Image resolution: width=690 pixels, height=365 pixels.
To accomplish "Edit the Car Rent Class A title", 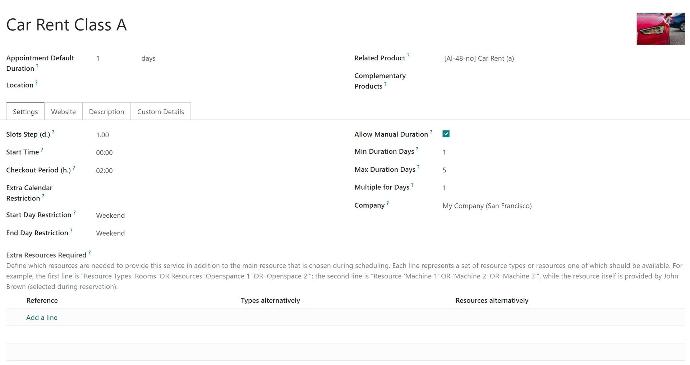I will coord(66,25).
